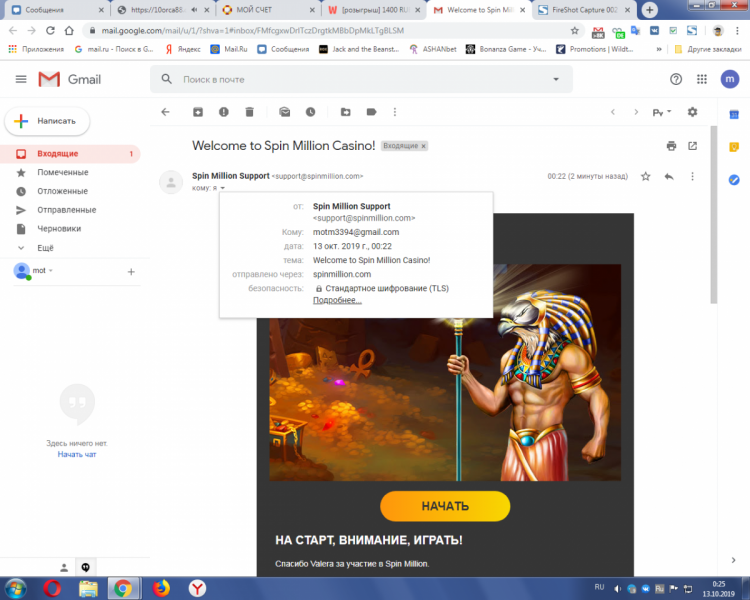Open the Google apps grid
The width and height of the screenshot is (750, 600).
[702, 79]
